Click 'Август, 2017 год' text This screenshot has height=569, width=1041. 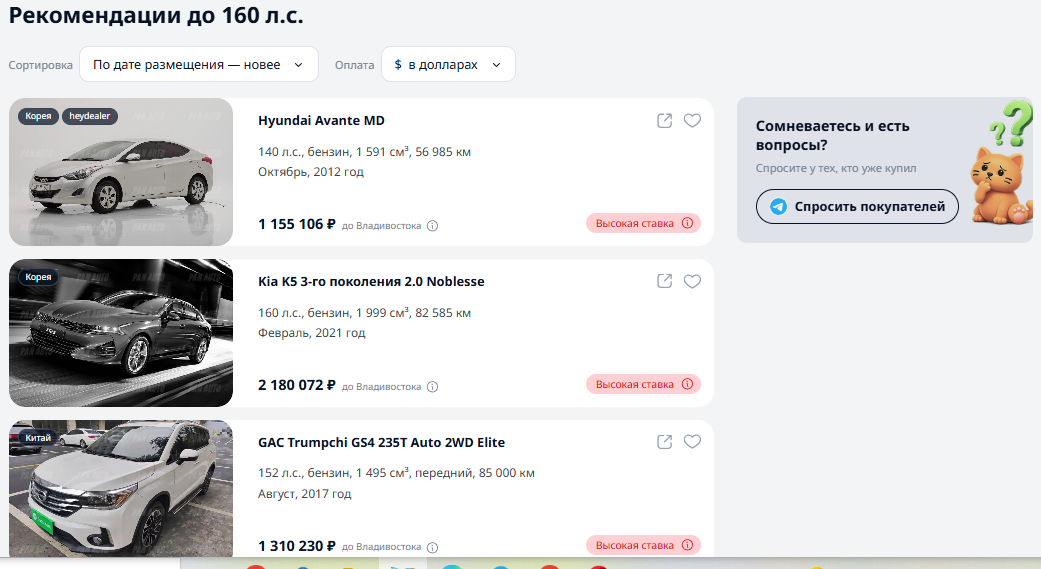coord(305,493)
